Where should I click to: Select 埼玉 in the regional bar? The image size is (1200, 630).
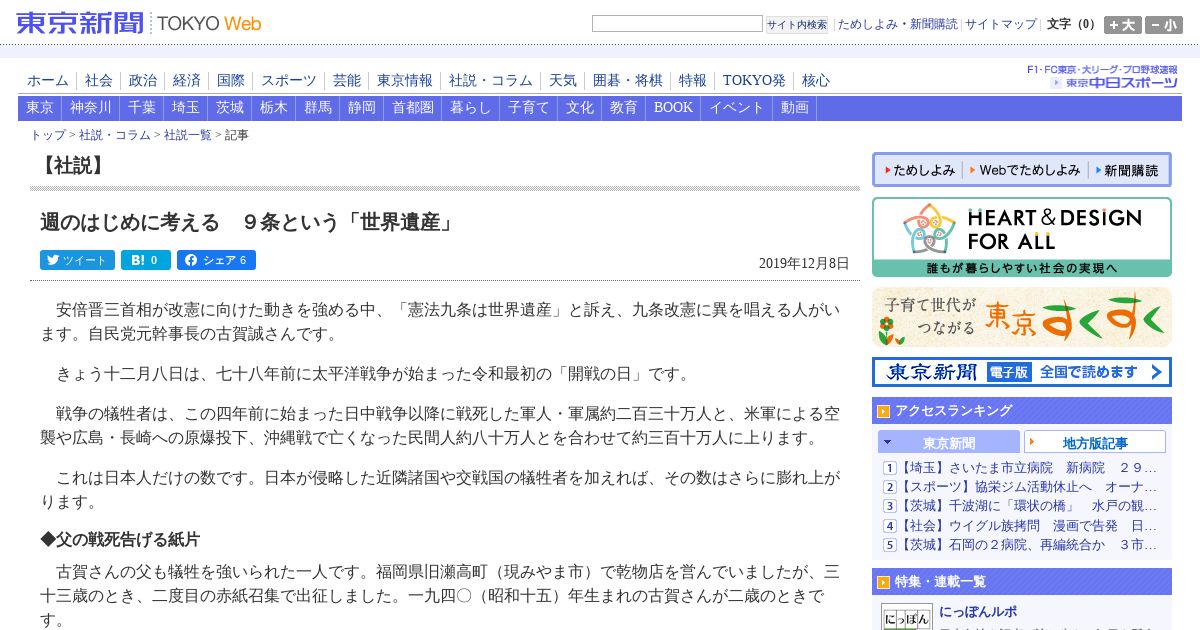coord(186,108)
